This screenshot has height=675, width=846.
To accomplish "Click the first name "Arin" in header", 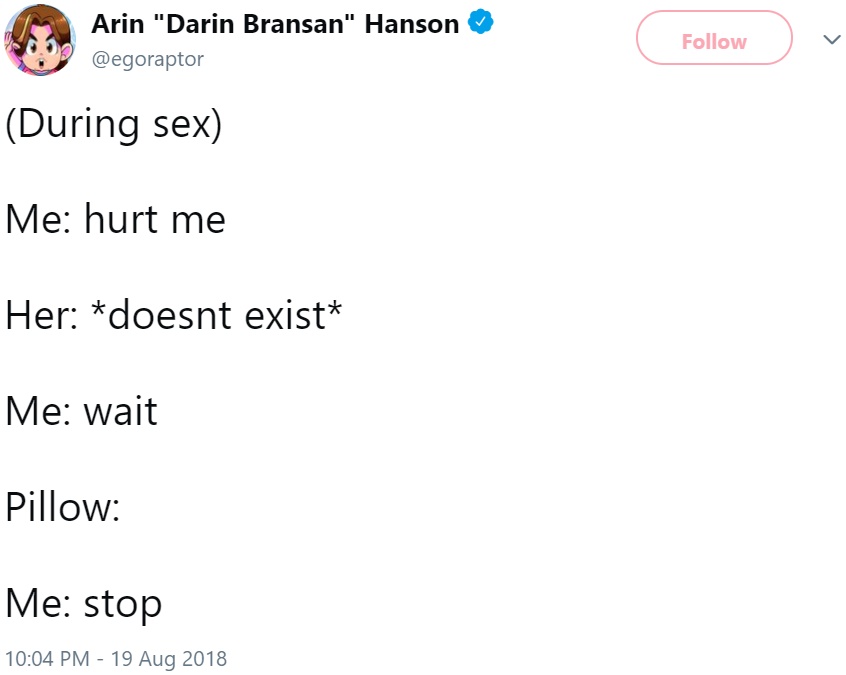I will pos(118,24).
